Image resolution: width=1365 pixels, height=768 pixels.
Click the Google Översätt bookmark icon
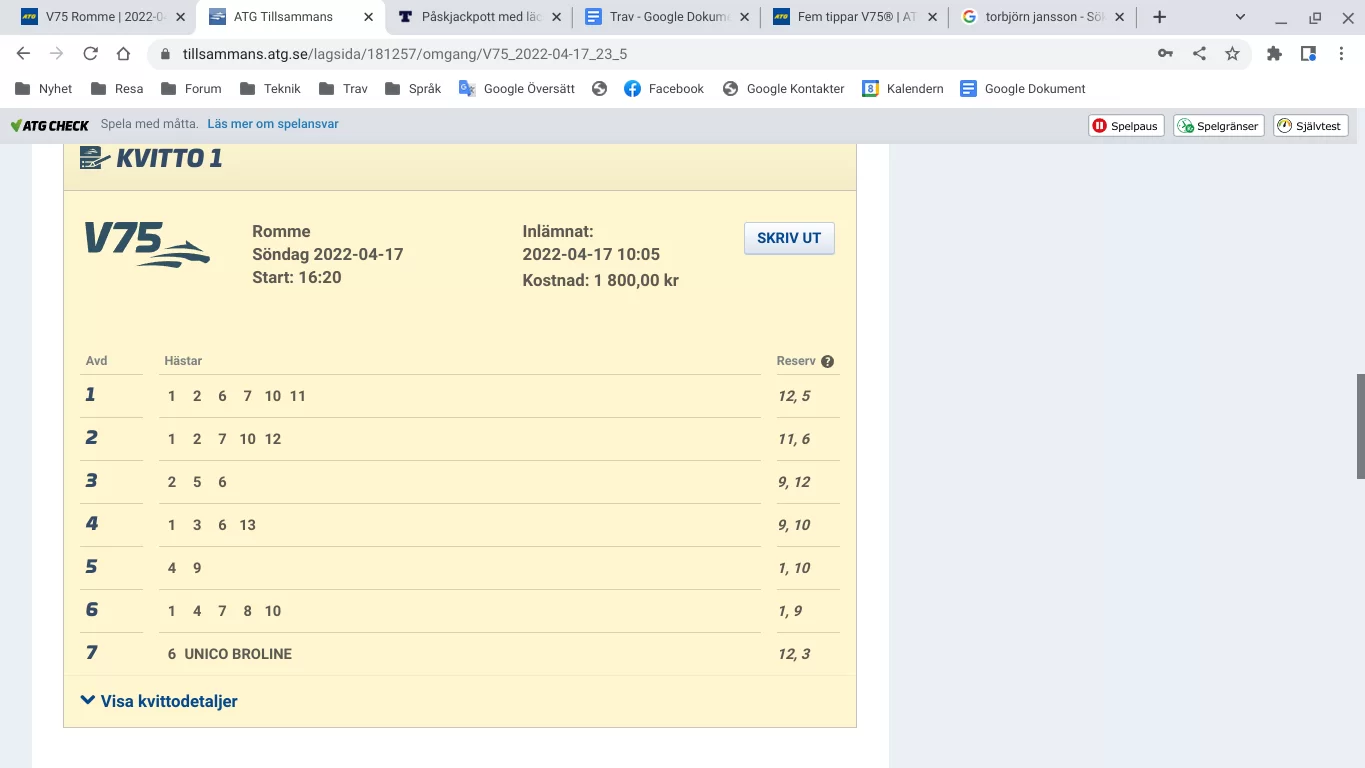click(465, 88)
